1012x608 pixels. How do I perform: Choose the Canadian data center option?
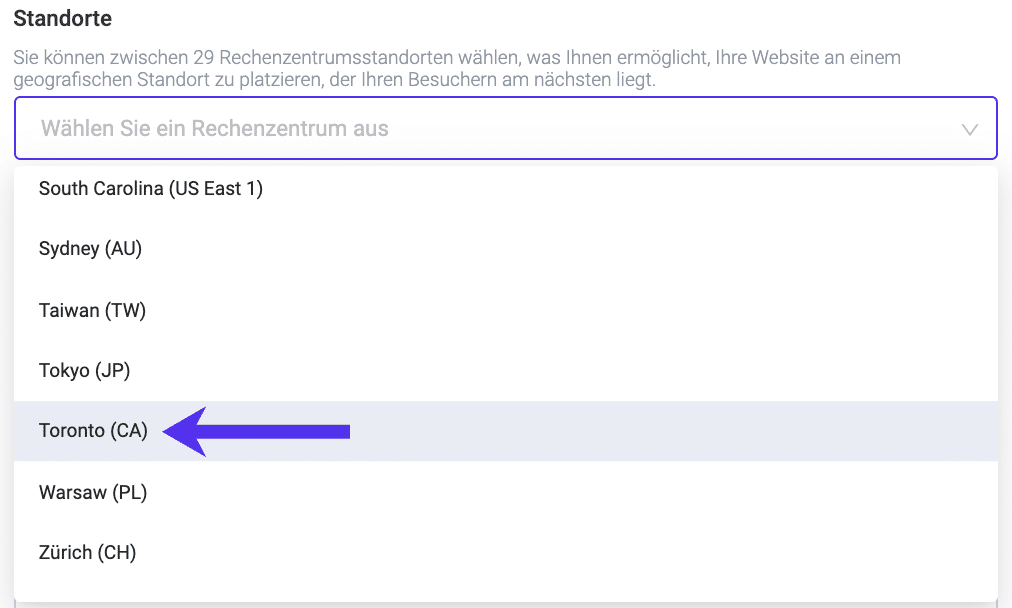[93, 431]
